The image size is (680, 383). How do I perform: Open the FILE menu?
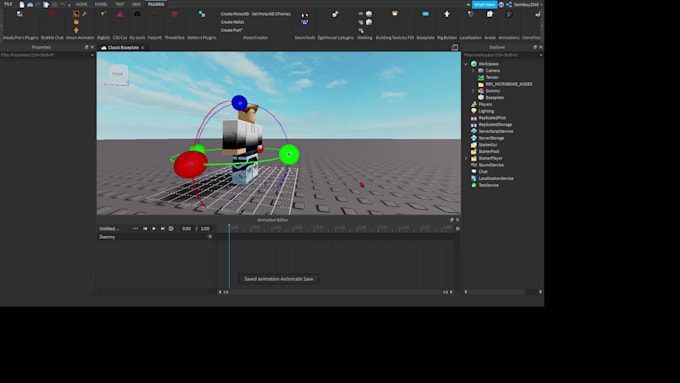point(8,4)
